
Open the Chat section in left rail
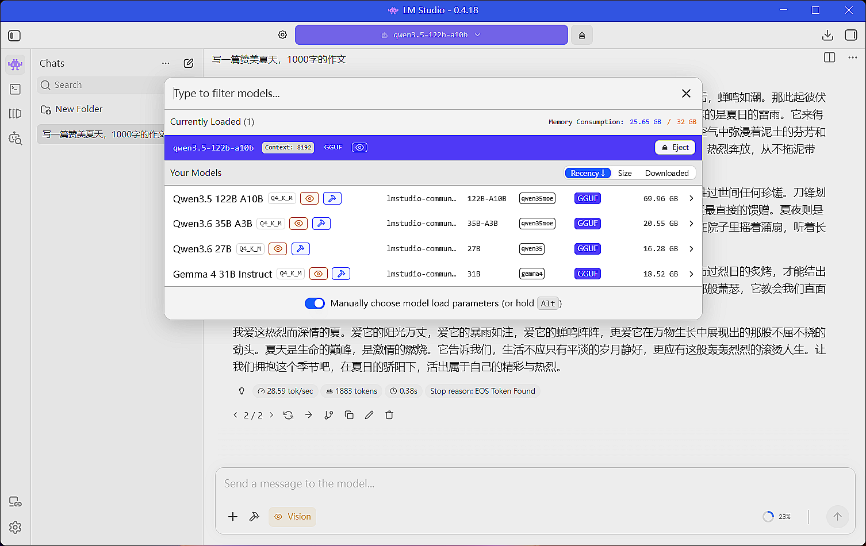coord(15,65)
